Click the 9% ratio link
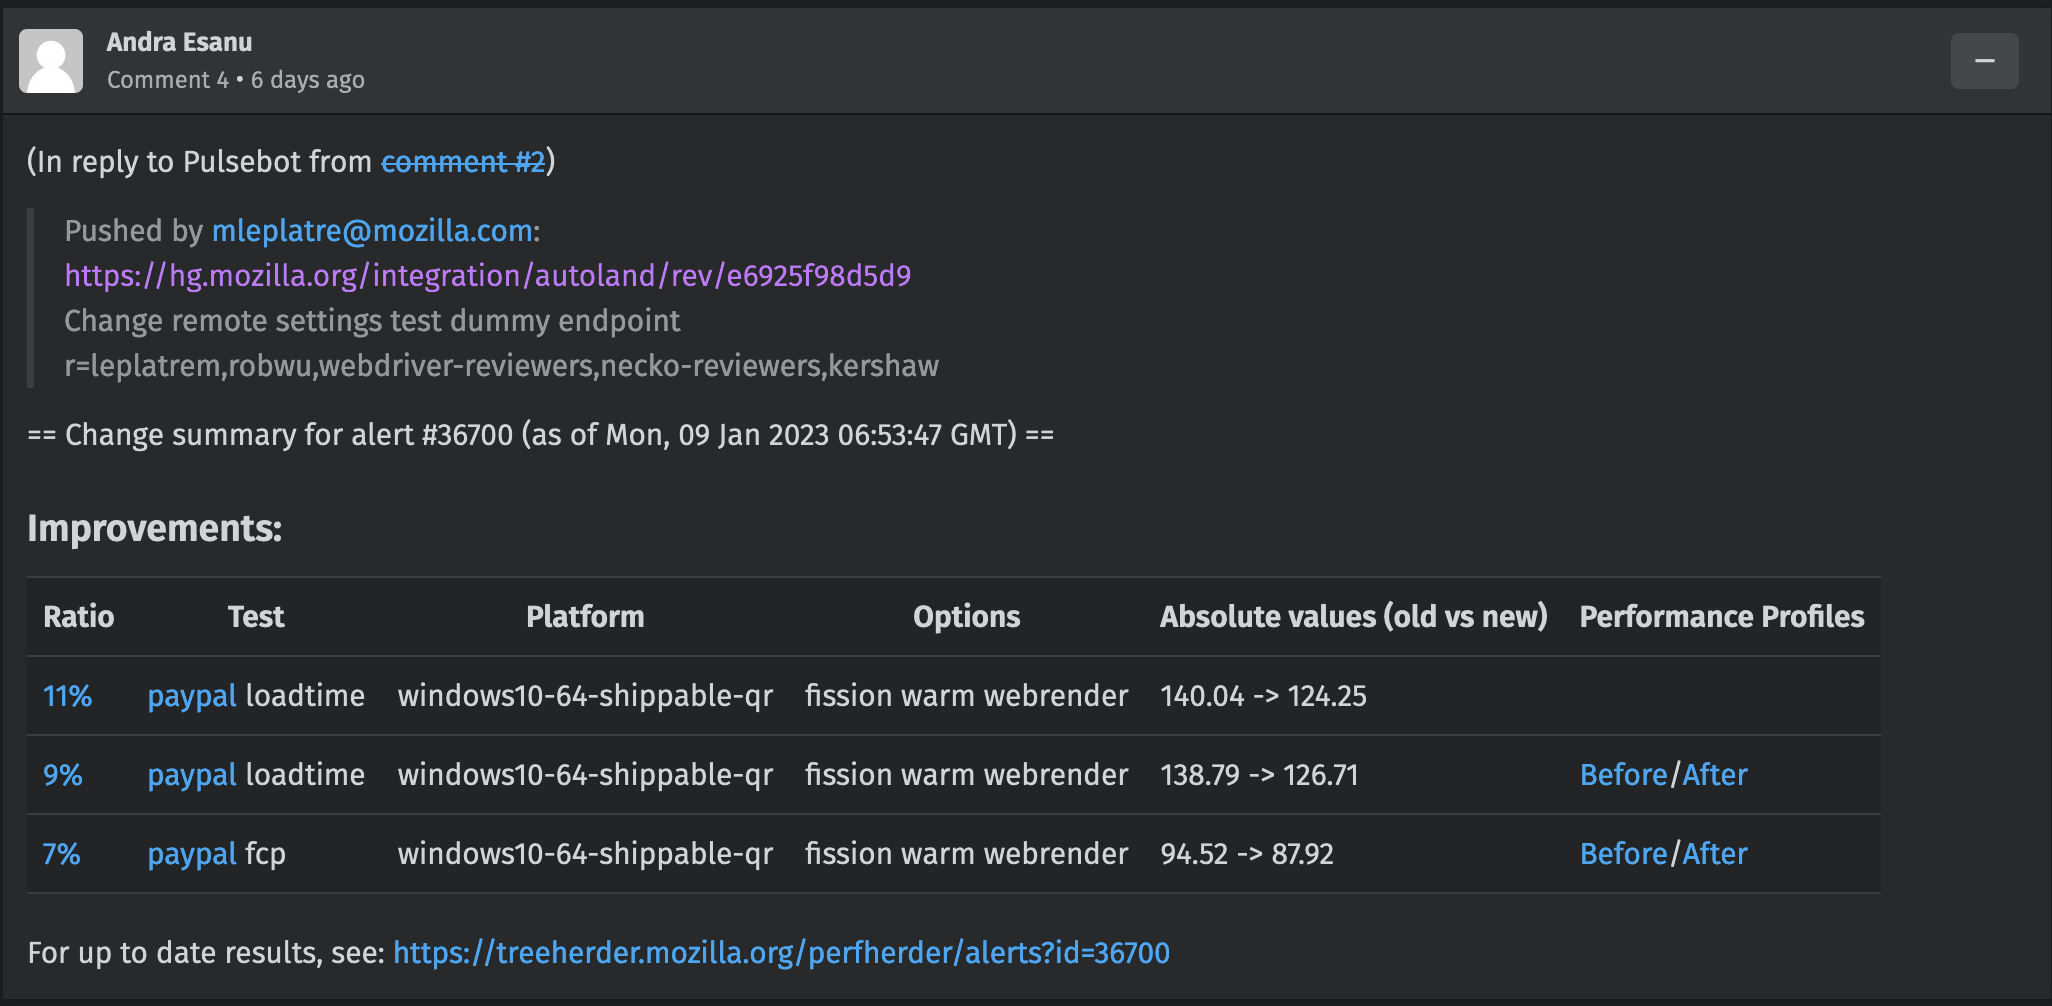This screenshot has width=2052, height=1006. tap(62, 775)
